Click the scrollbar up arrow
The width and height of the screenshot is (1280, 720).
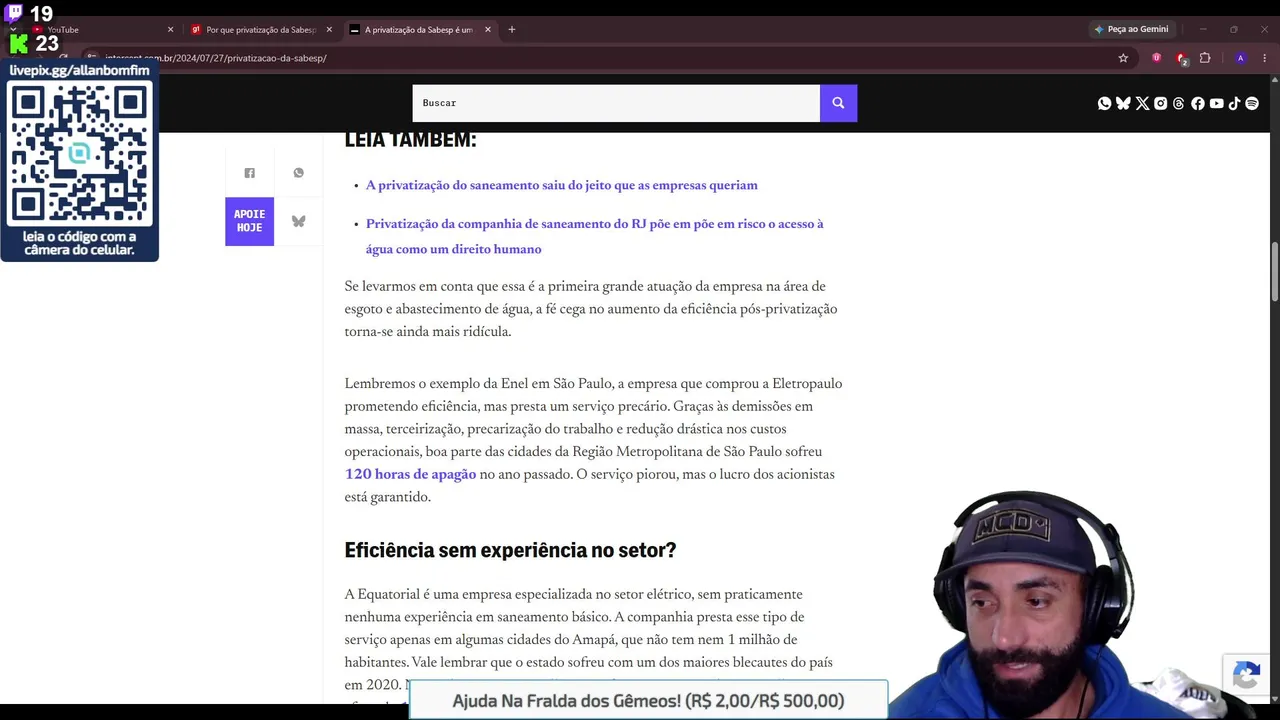1274,80
